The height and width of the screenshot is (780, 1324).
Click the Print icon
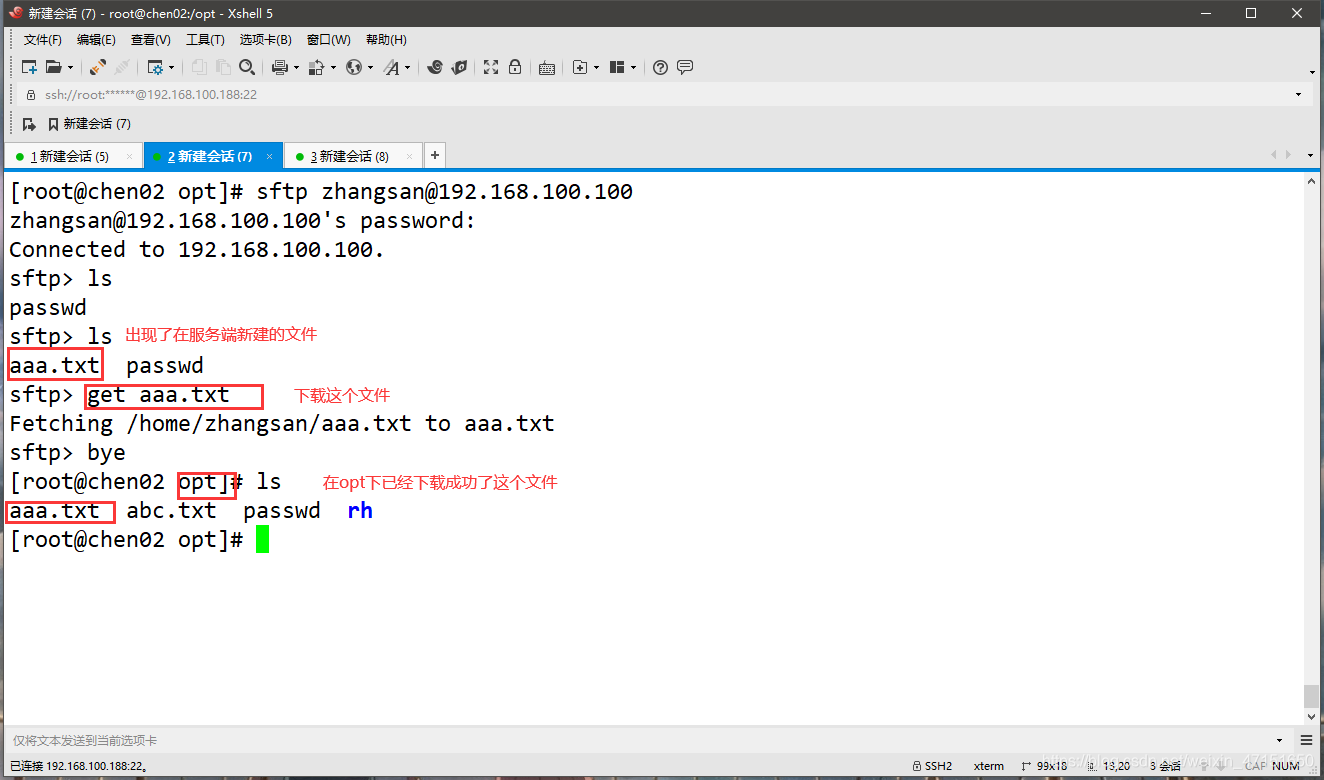point(280,67)
